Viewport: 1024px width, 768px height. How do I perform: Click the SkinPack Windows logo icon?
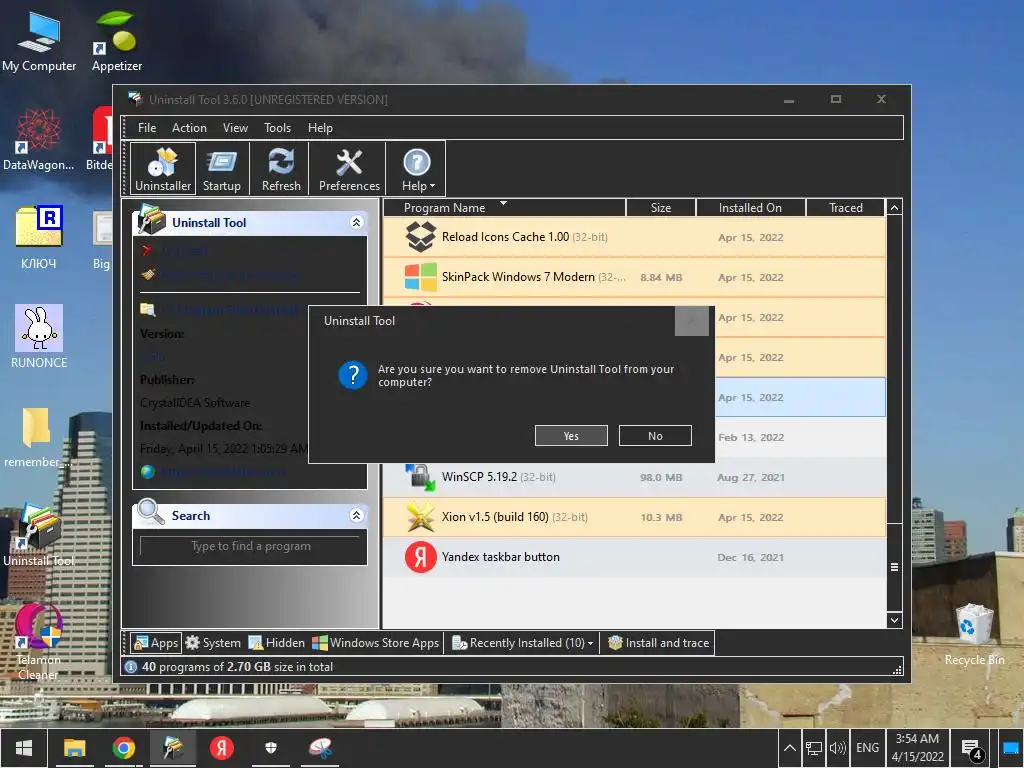[x=421, y=277]
